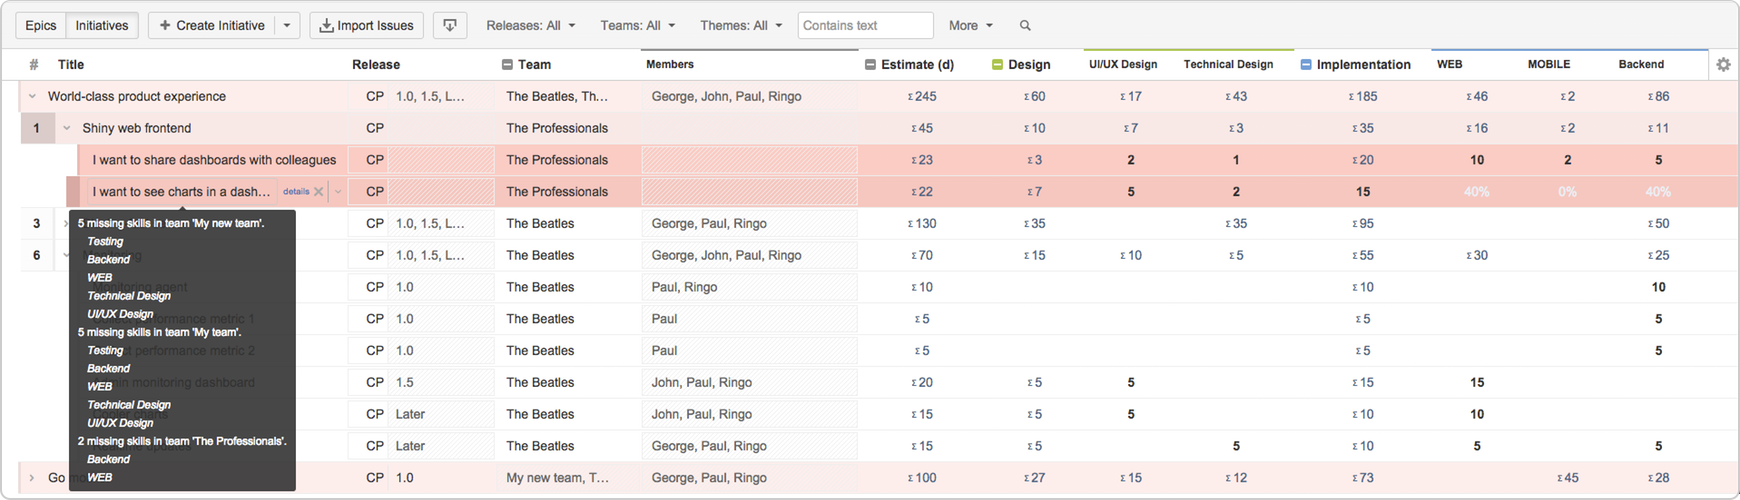
Task: Switch to the Initiatives tab
Action: (102, 25)
